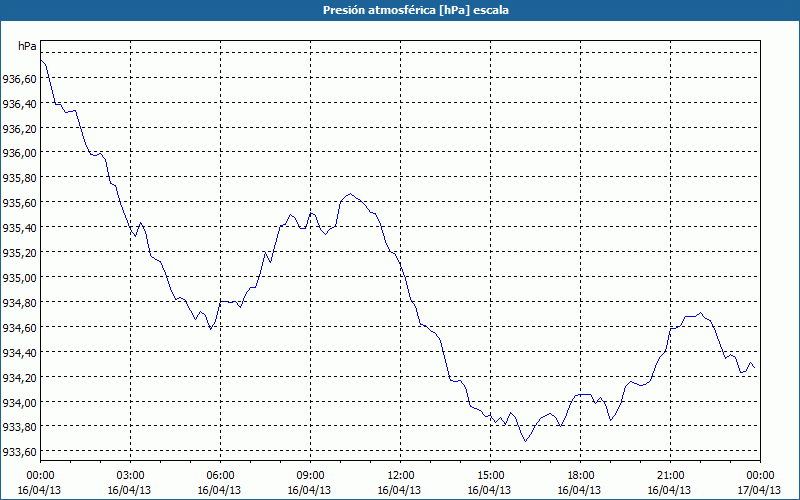The image size is (800, 500).
Task: Select the 934,20 scale value
Action: tap(20, 378)
